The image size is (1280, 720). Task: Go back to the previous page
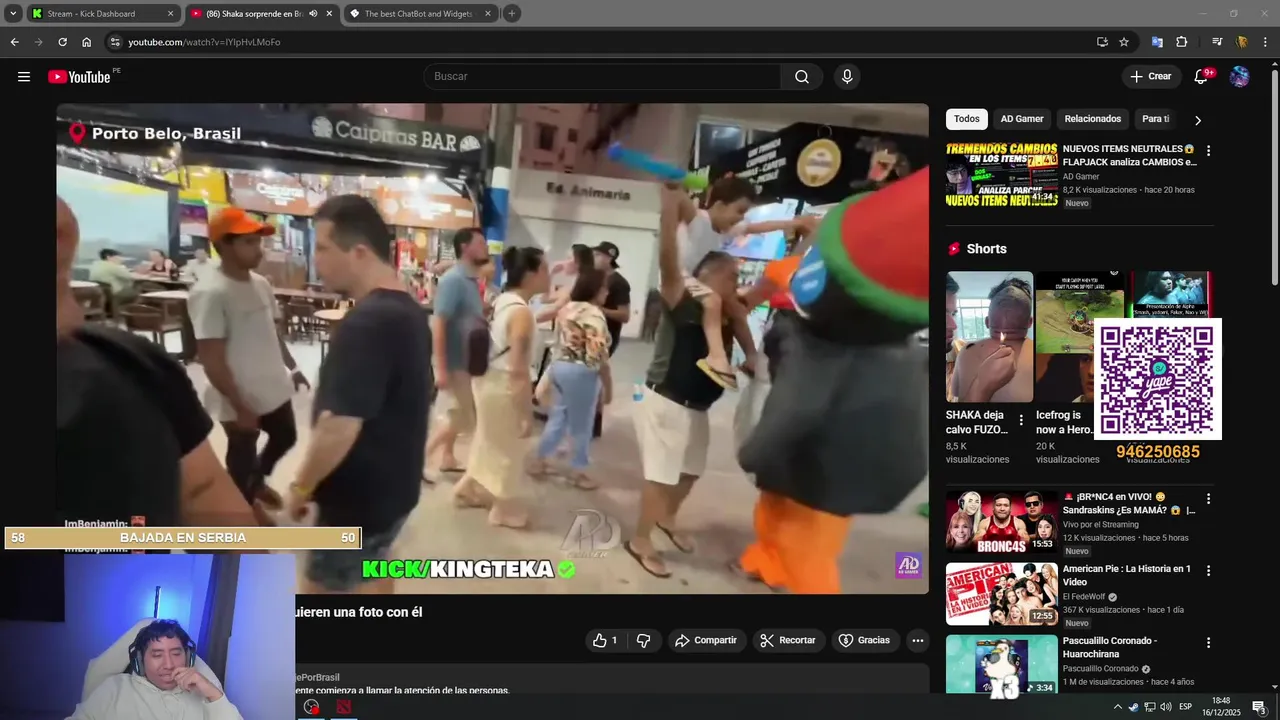pos(14,42)
